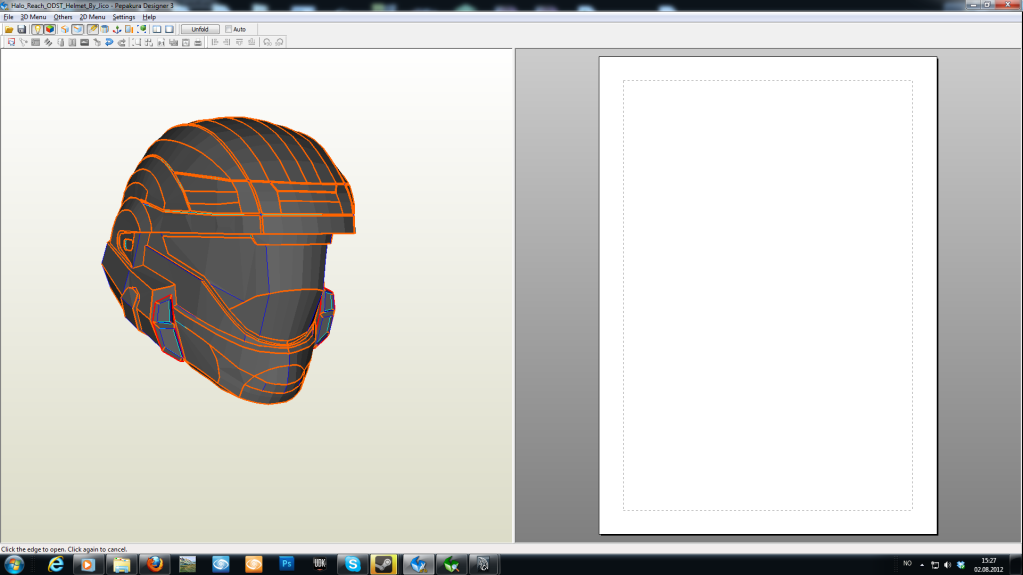The image size is (1023, 575).
Task: Click the align top icon
Action: click(239, 42)
